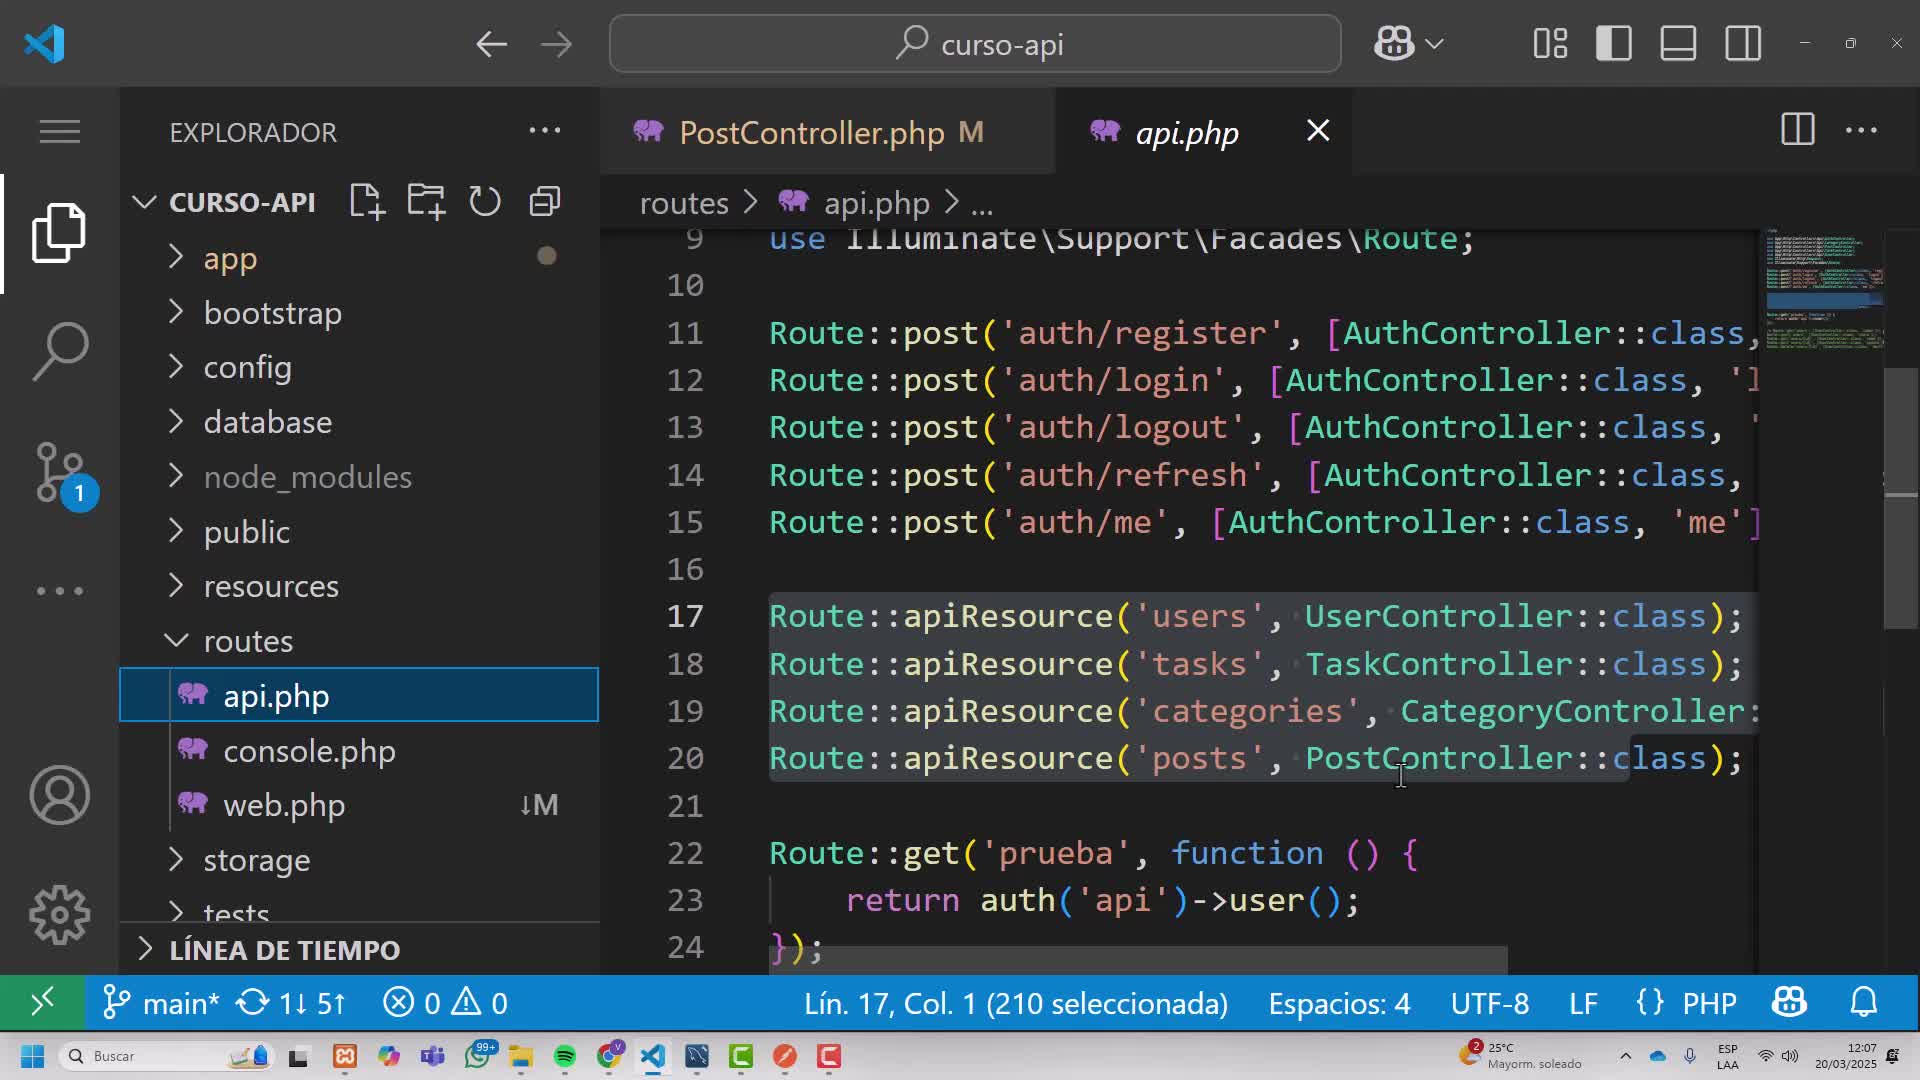This screenshot has width=1920, height=1080.
Task: Open the Windows Start menu
Action: (32, 1056)
